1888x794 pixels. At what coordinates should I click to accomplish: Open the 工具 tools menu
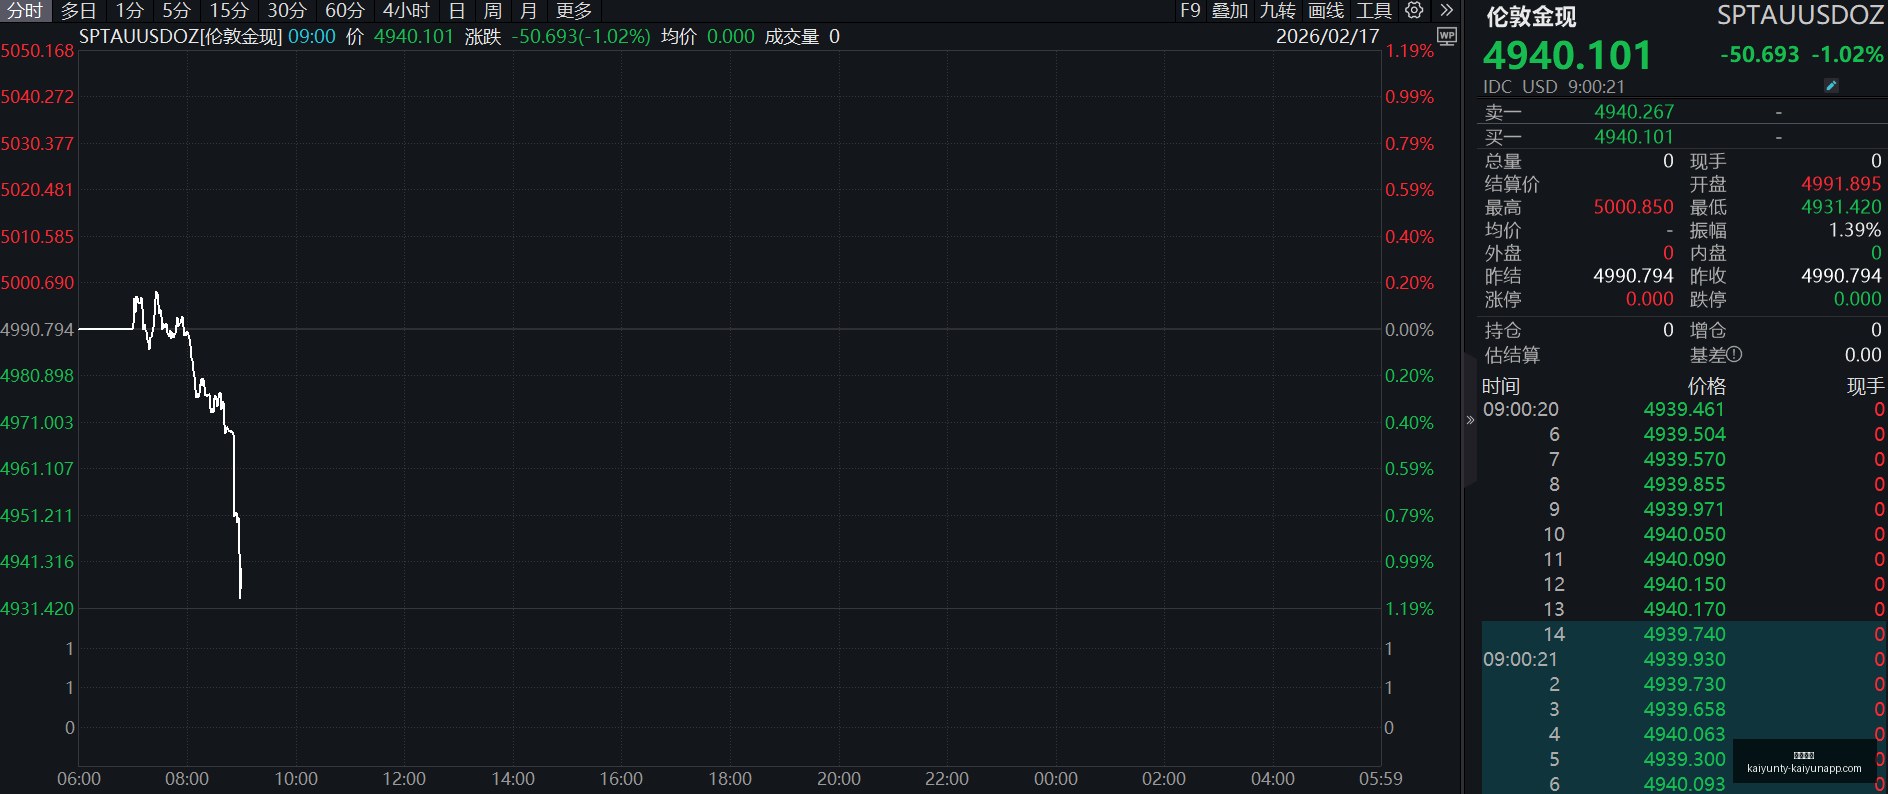(1374, 11)
